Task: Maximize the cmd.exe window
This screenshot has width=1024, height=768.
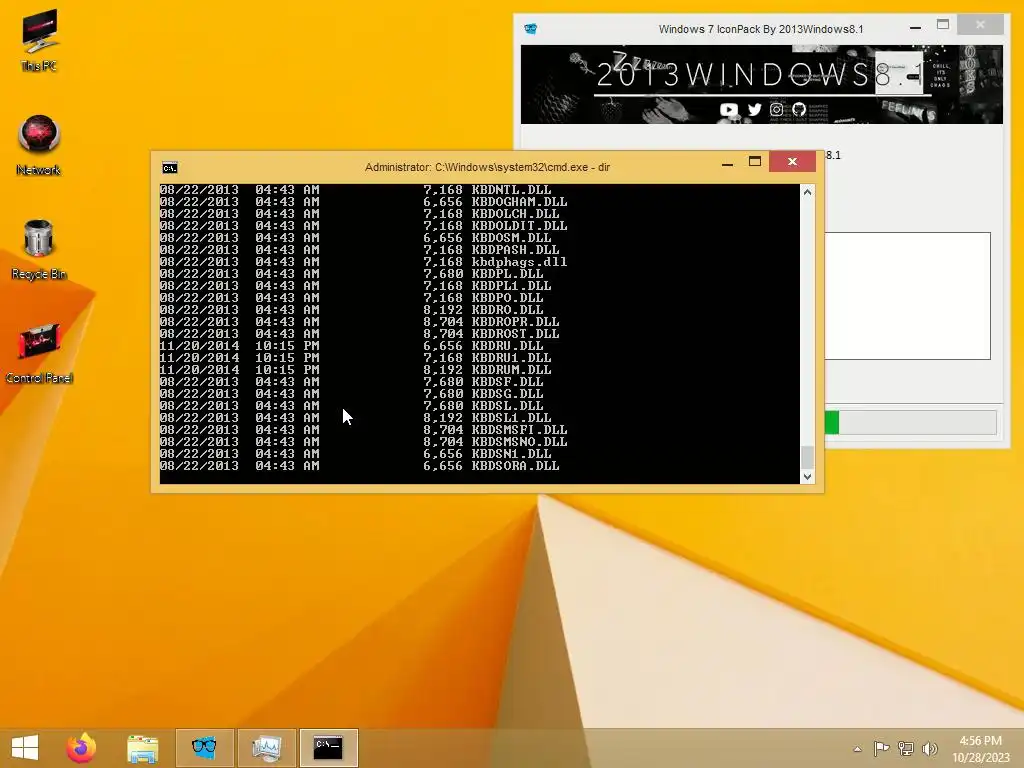Action: (754, 161)
